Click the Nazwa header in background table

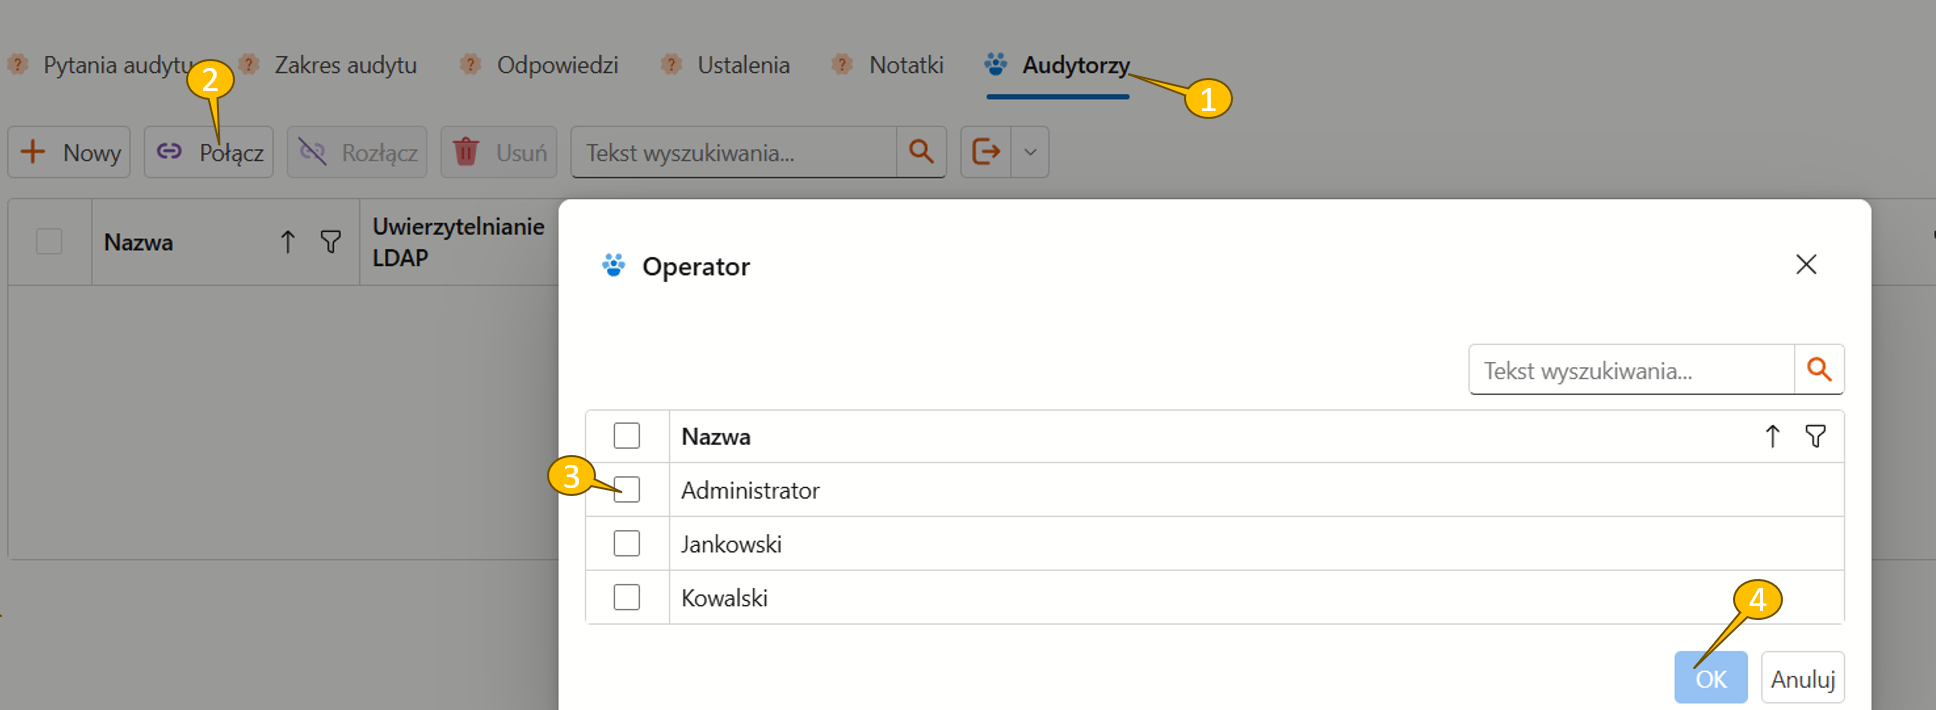pyautogui.click(x=138, y=242)
